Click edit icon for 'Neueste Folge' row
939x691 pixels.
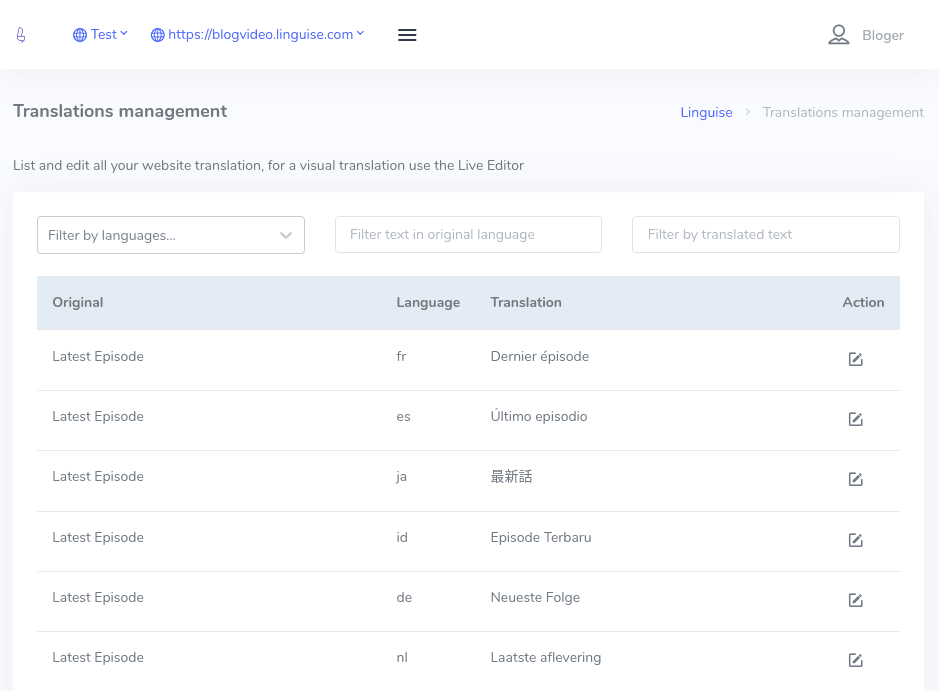tap(855, 600)
